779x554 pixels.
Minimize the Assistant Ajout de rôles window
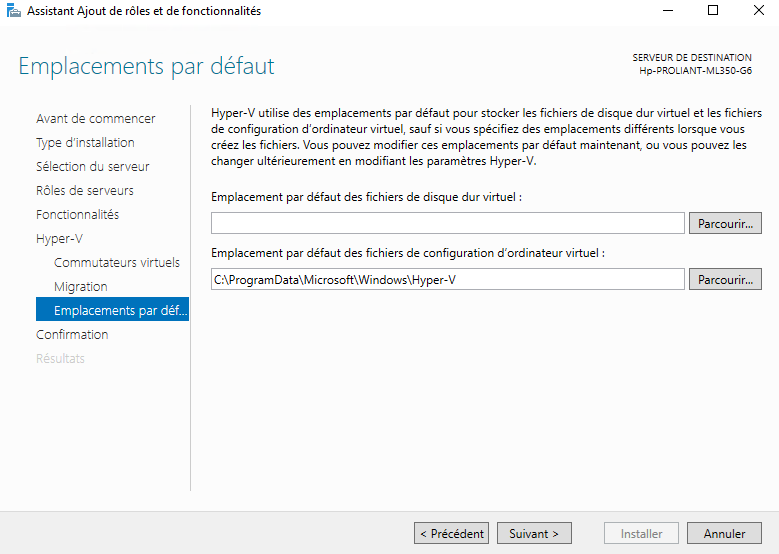click(x=667, y=11)
